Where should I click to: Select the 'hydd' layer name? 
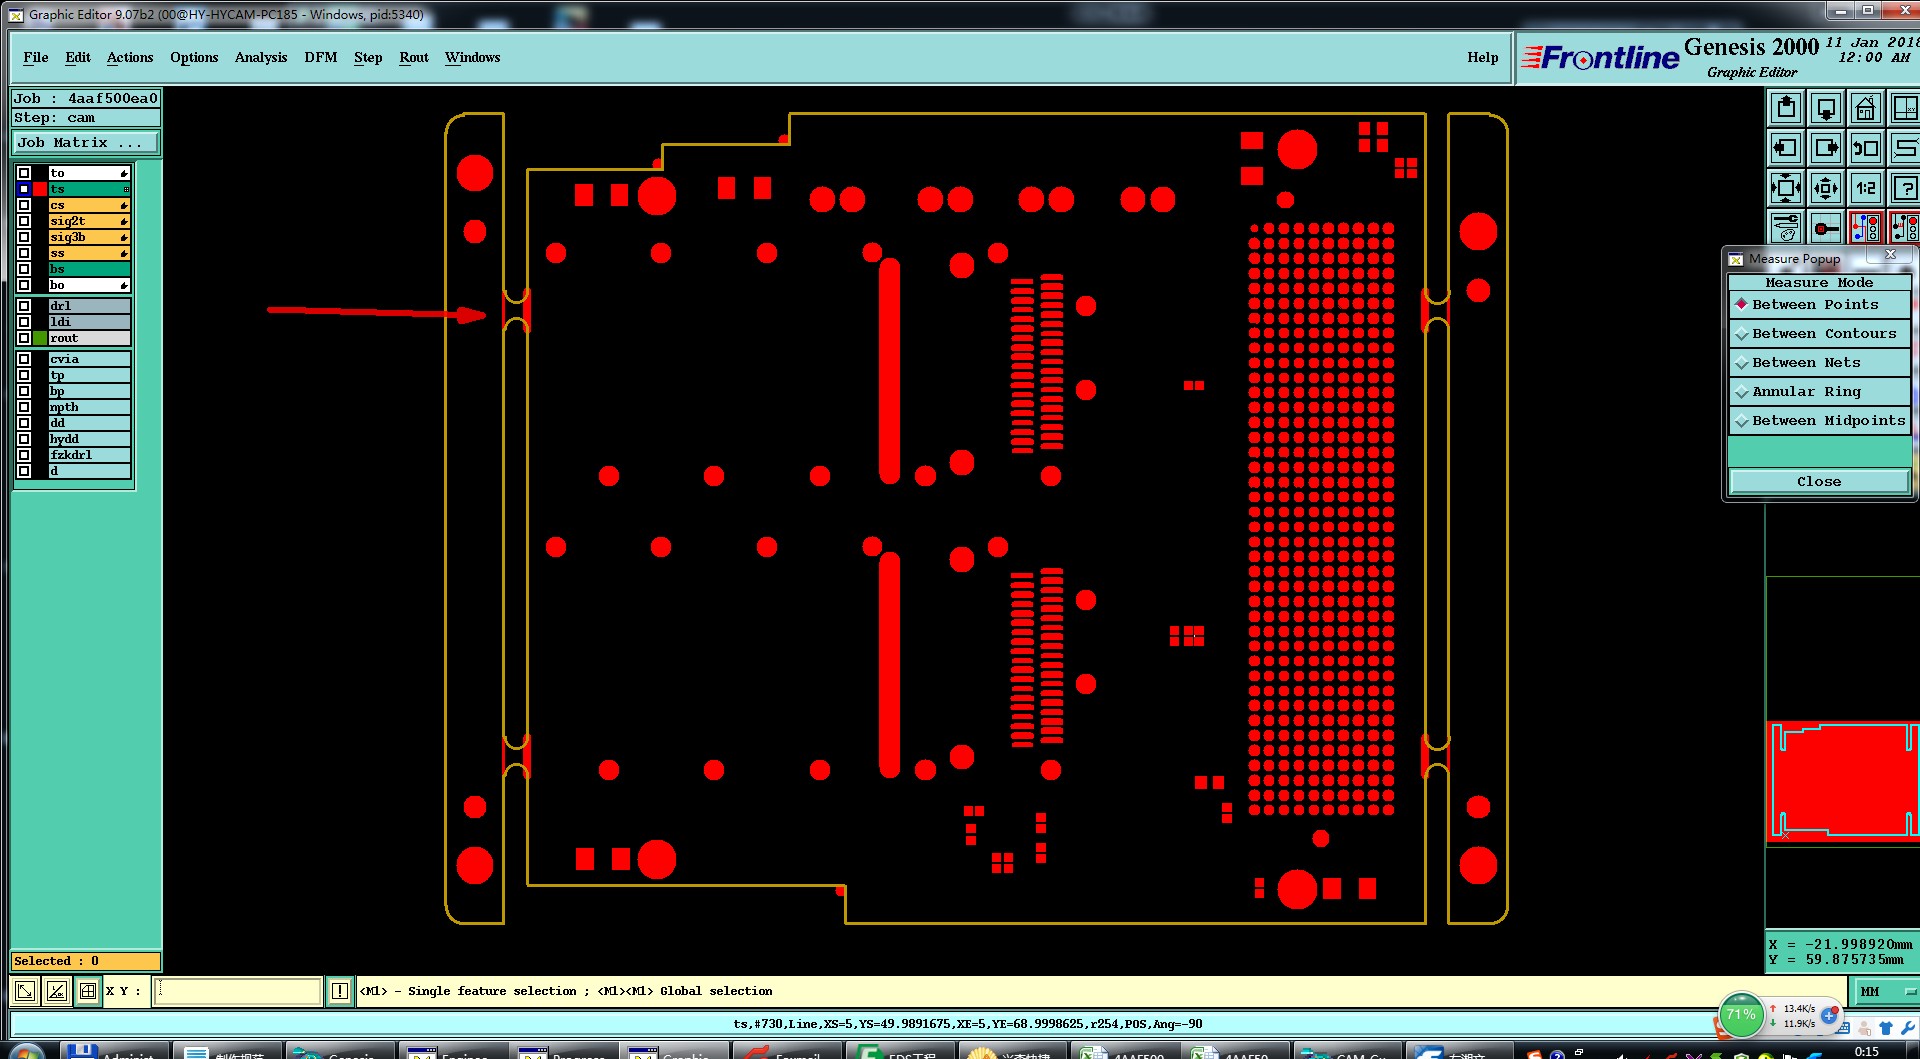pos(90,439)
